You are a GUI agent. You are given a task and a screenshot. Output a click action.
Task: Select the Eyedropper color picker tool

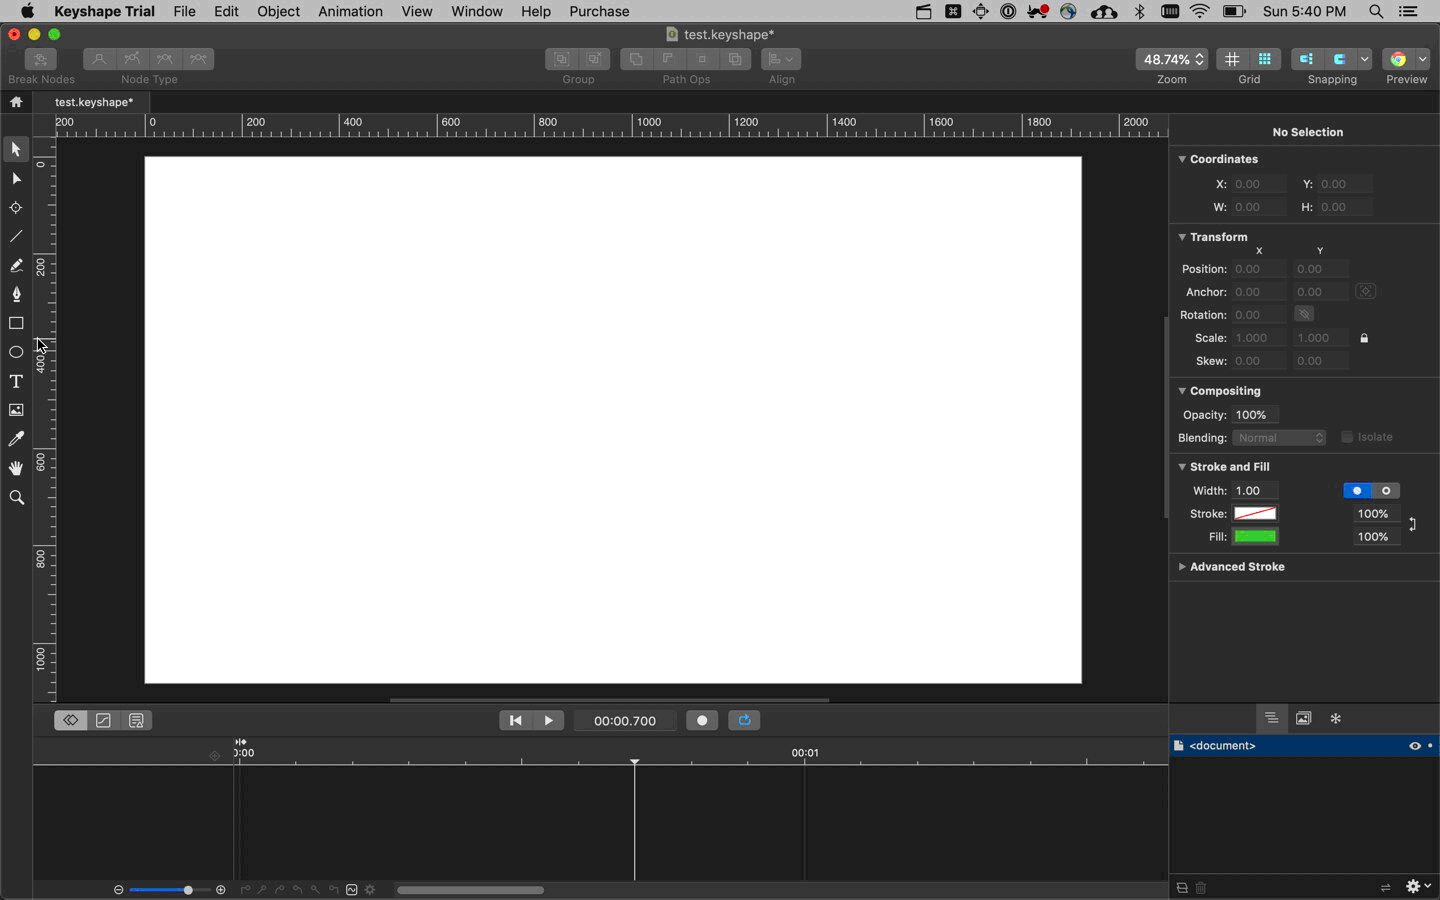(16, 439)
